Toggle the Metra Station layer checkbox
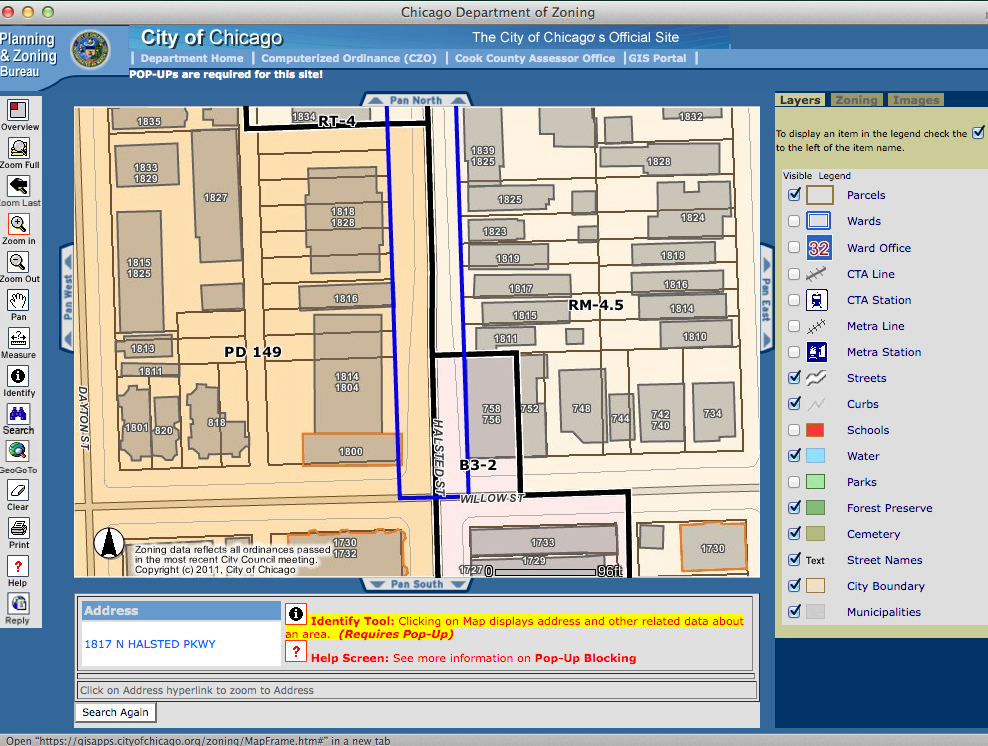Image resolution: width=988 pixels, height=746 pixels. pos(794,352)
